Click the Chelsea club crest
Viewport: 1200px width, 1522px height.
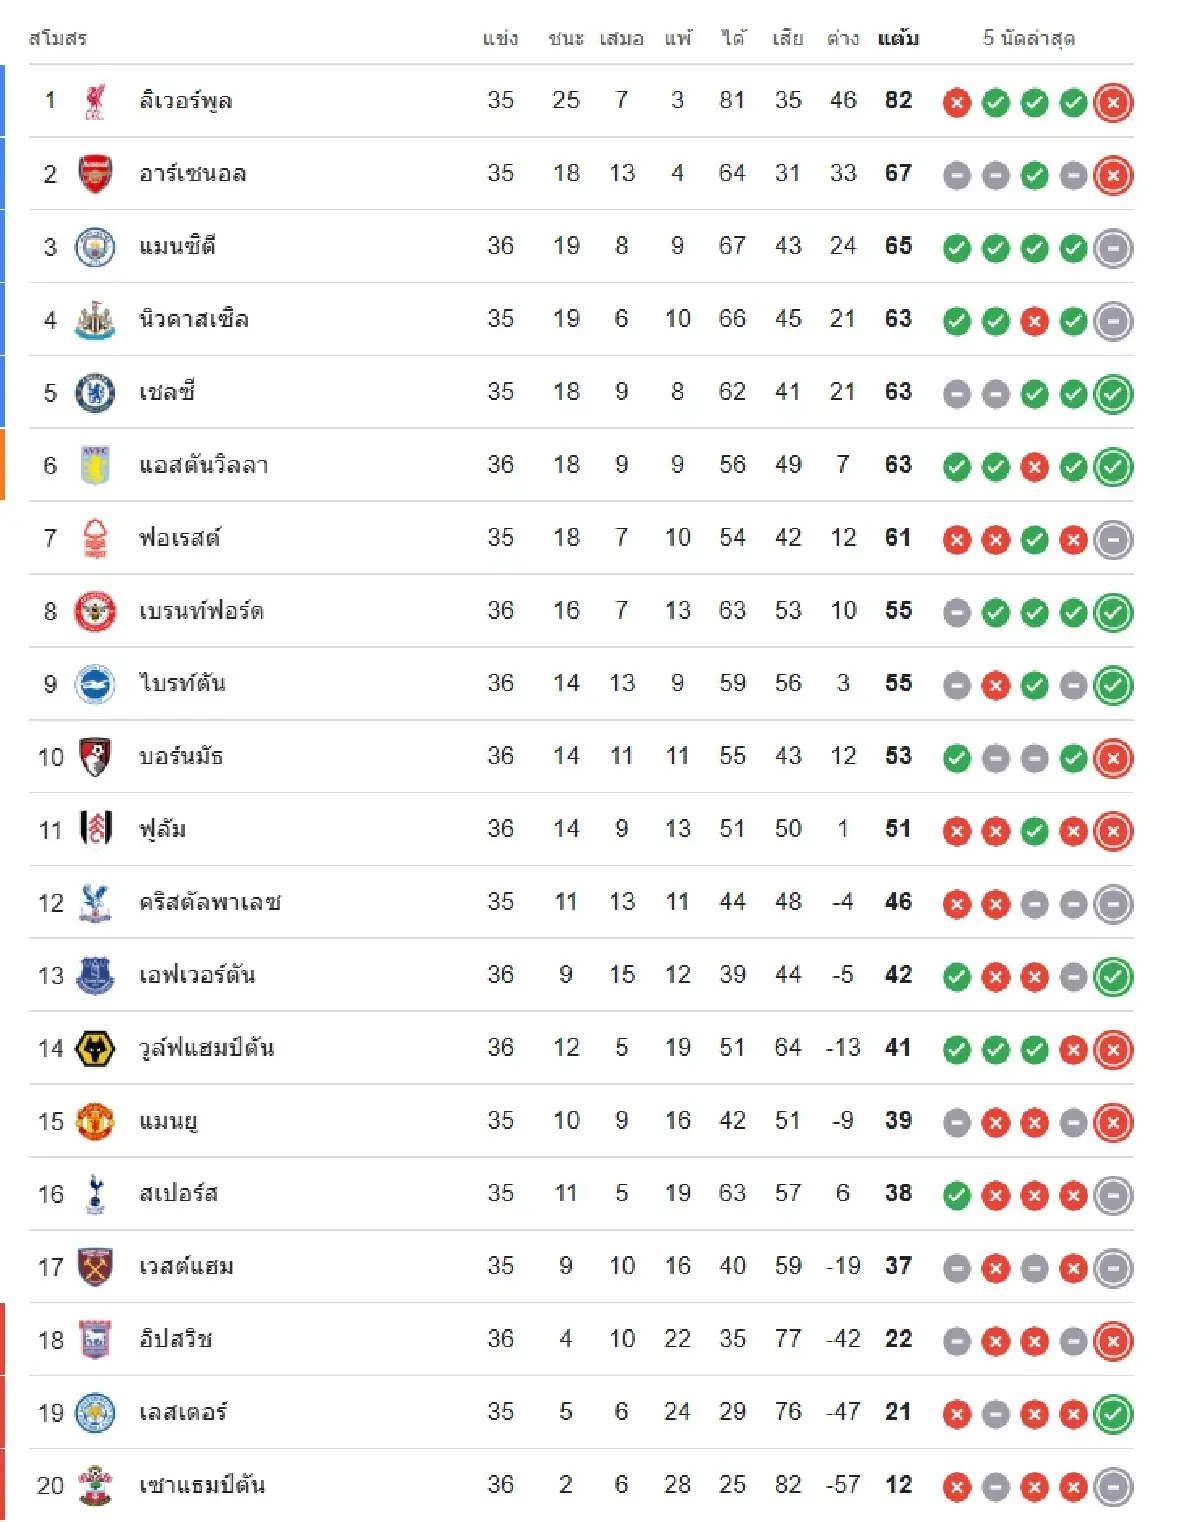click(x=95, y=393)
